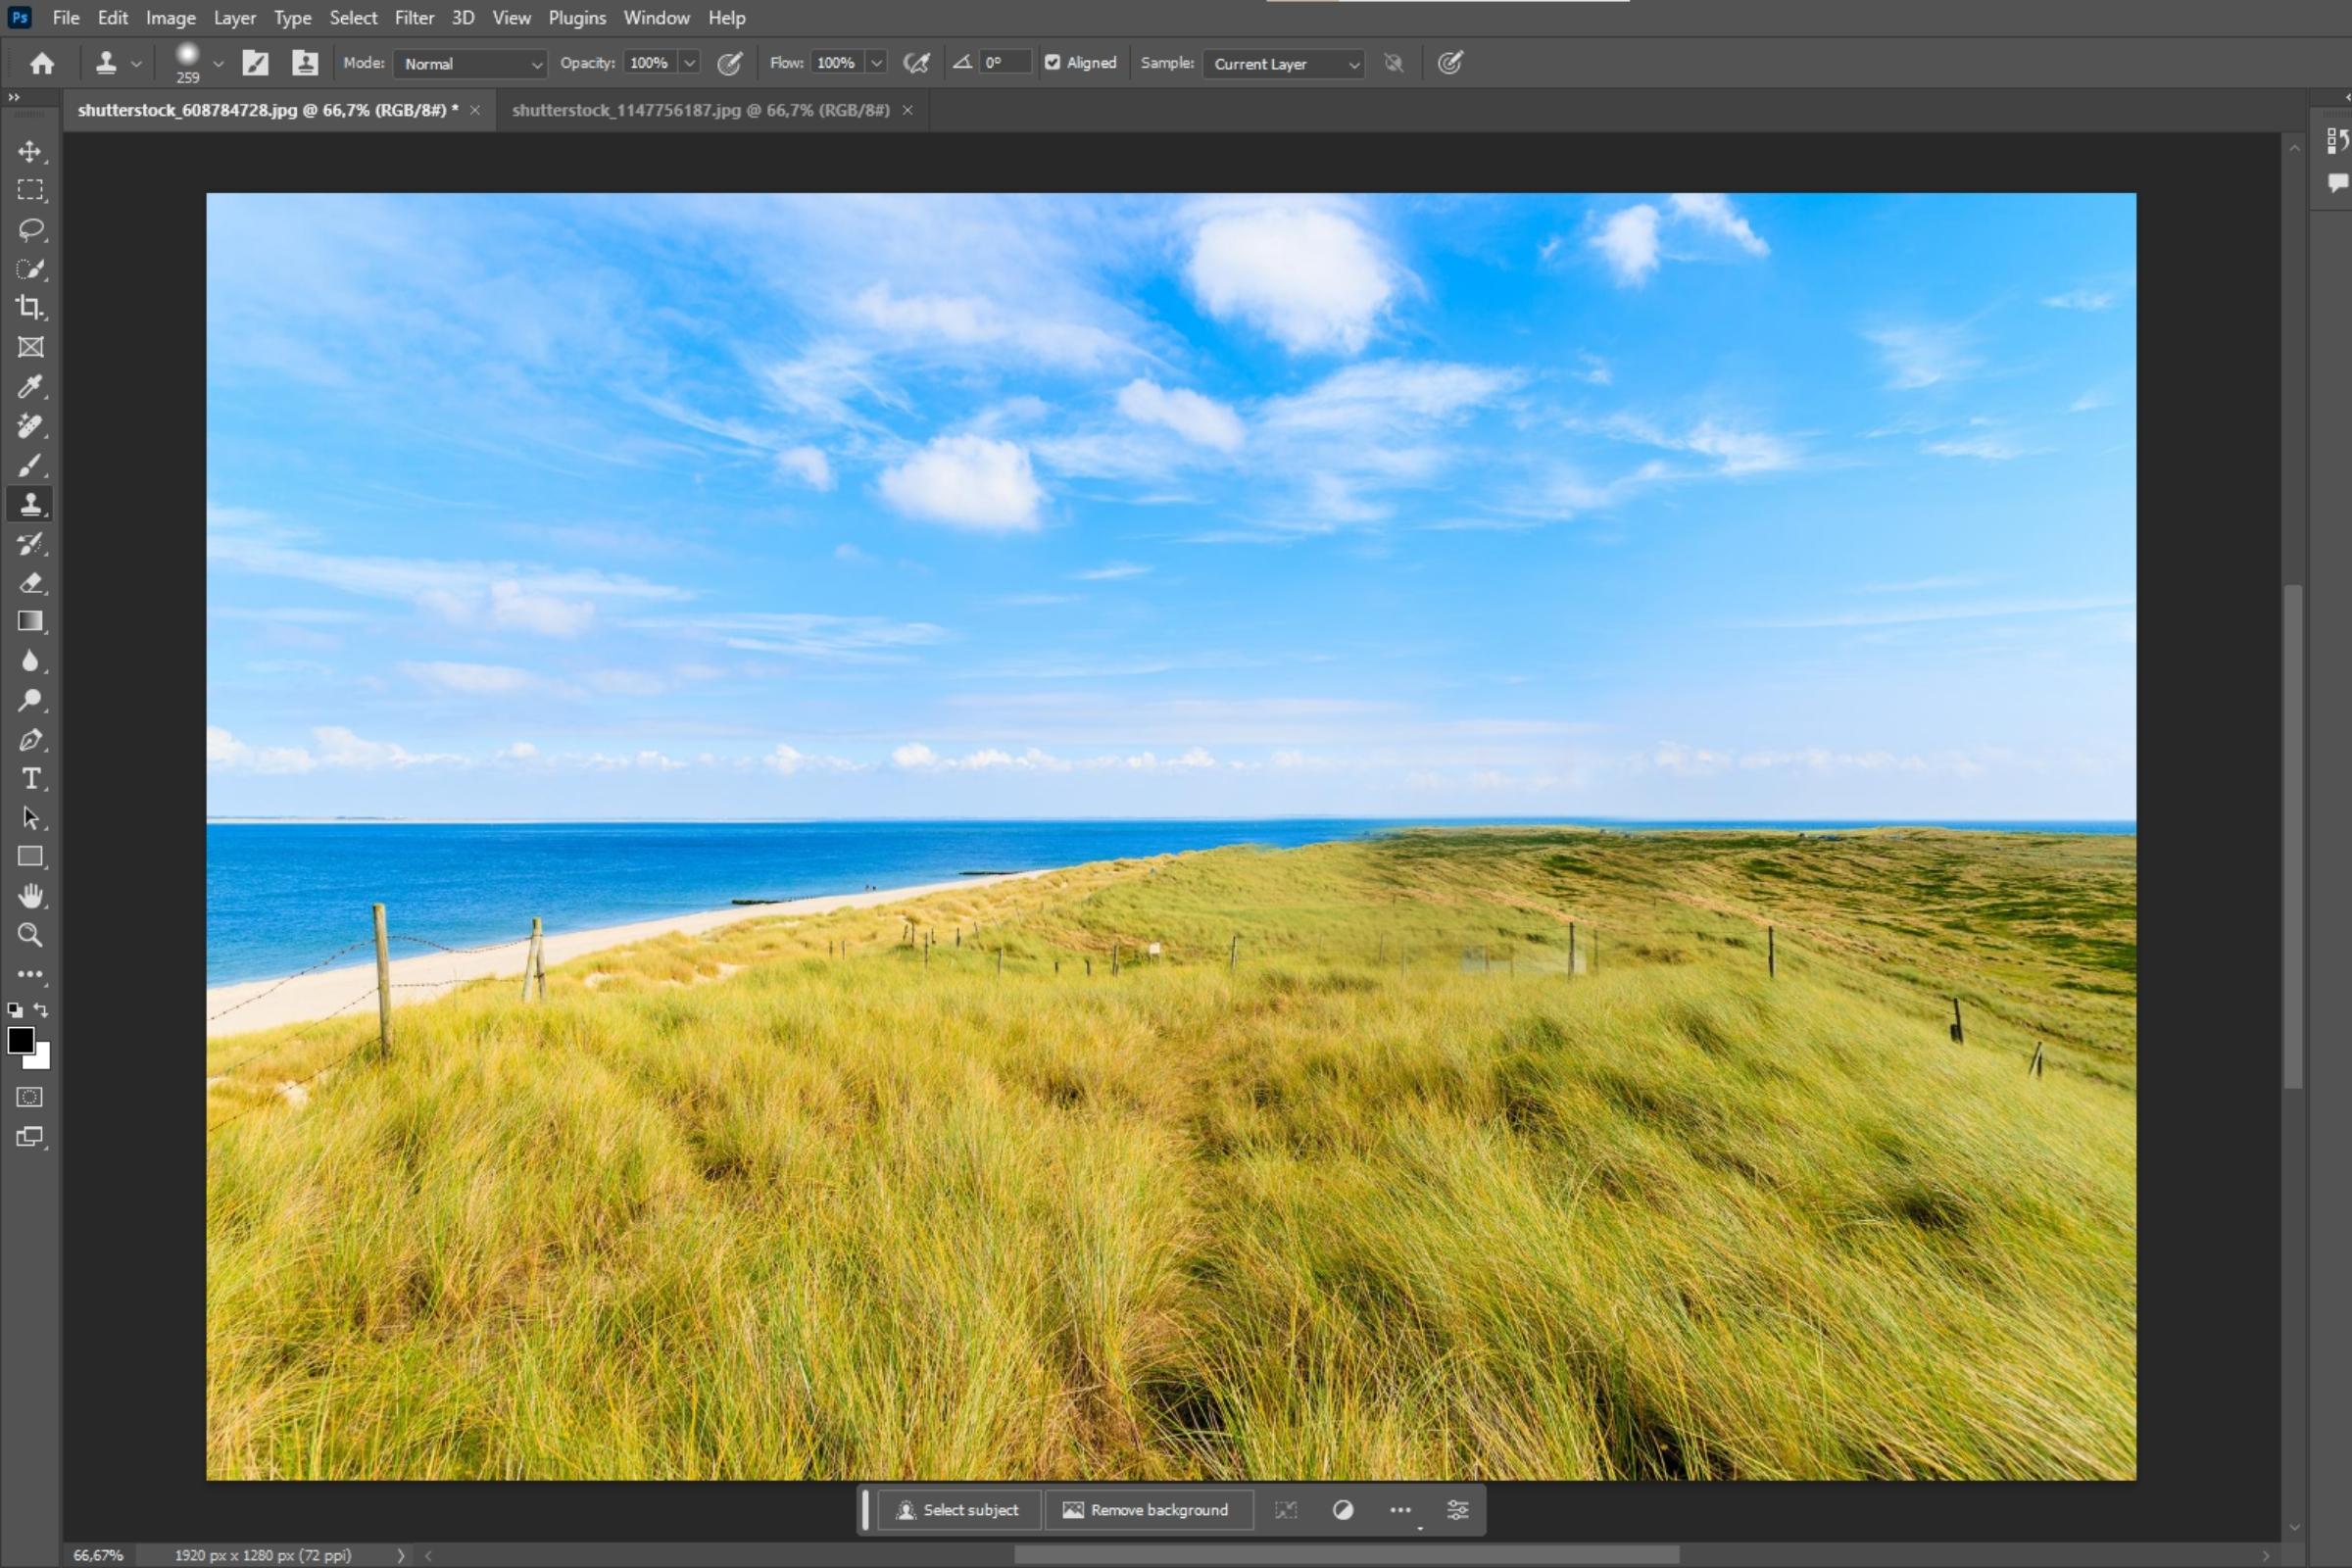The width and height of the screenshot is (2352, 1568).
Task: Open the Mode dropdown set to Normal
Action: pyautogui.click(x=470, y=64)
